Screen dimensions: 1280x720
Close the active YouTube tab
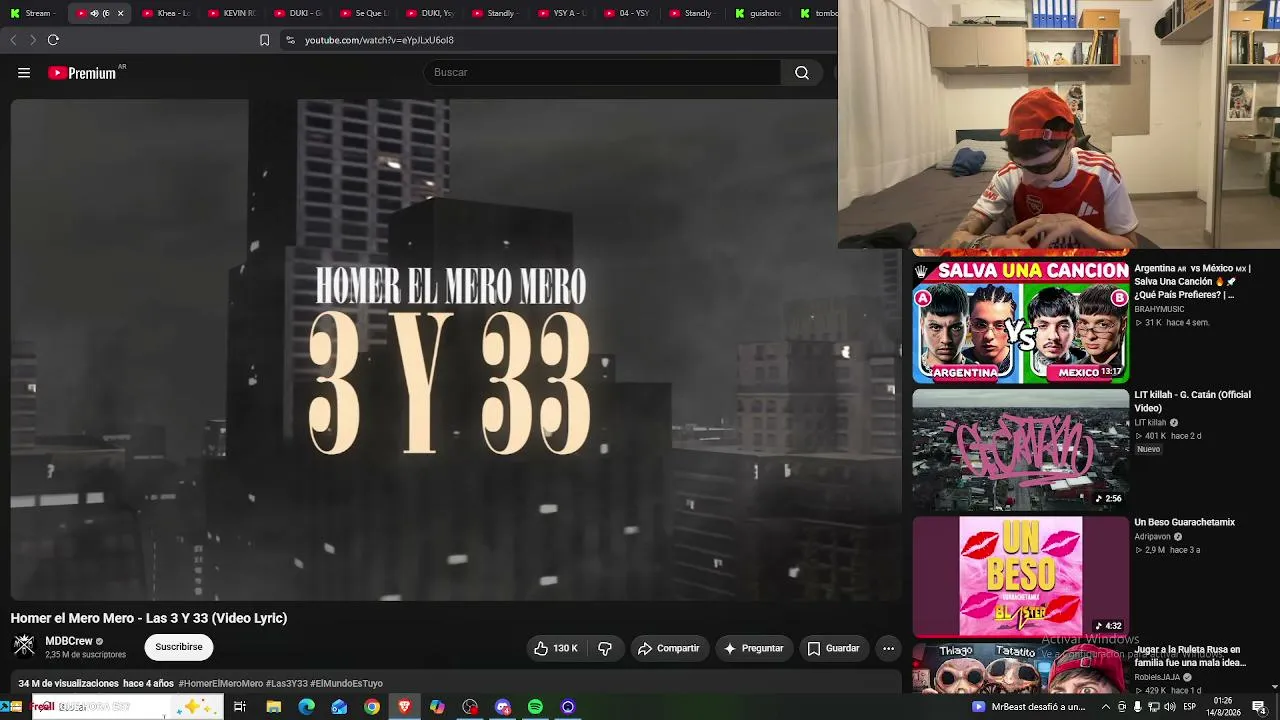[x=121, y=13]
